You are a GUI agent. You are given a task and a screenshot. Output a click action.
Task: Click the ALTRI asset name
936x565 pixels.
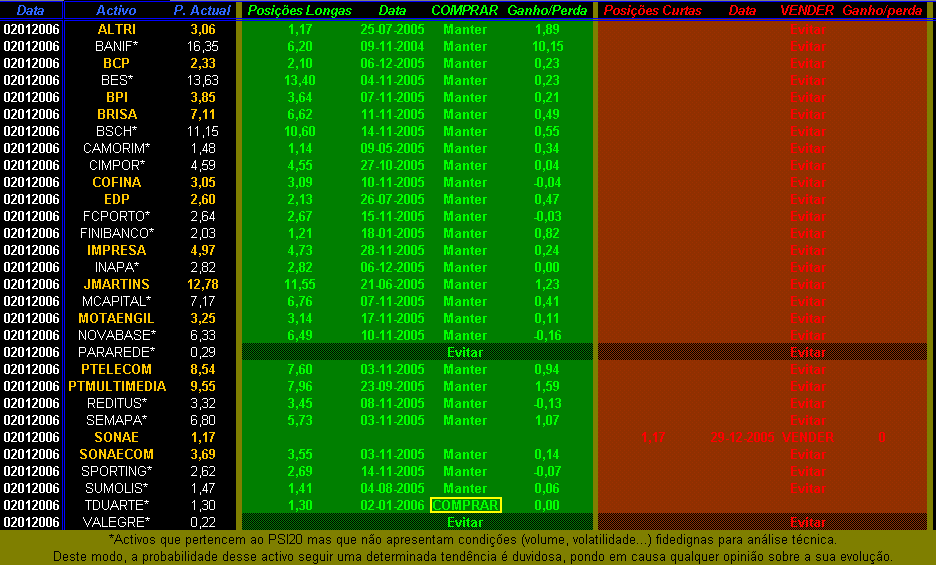pos(116,29)
